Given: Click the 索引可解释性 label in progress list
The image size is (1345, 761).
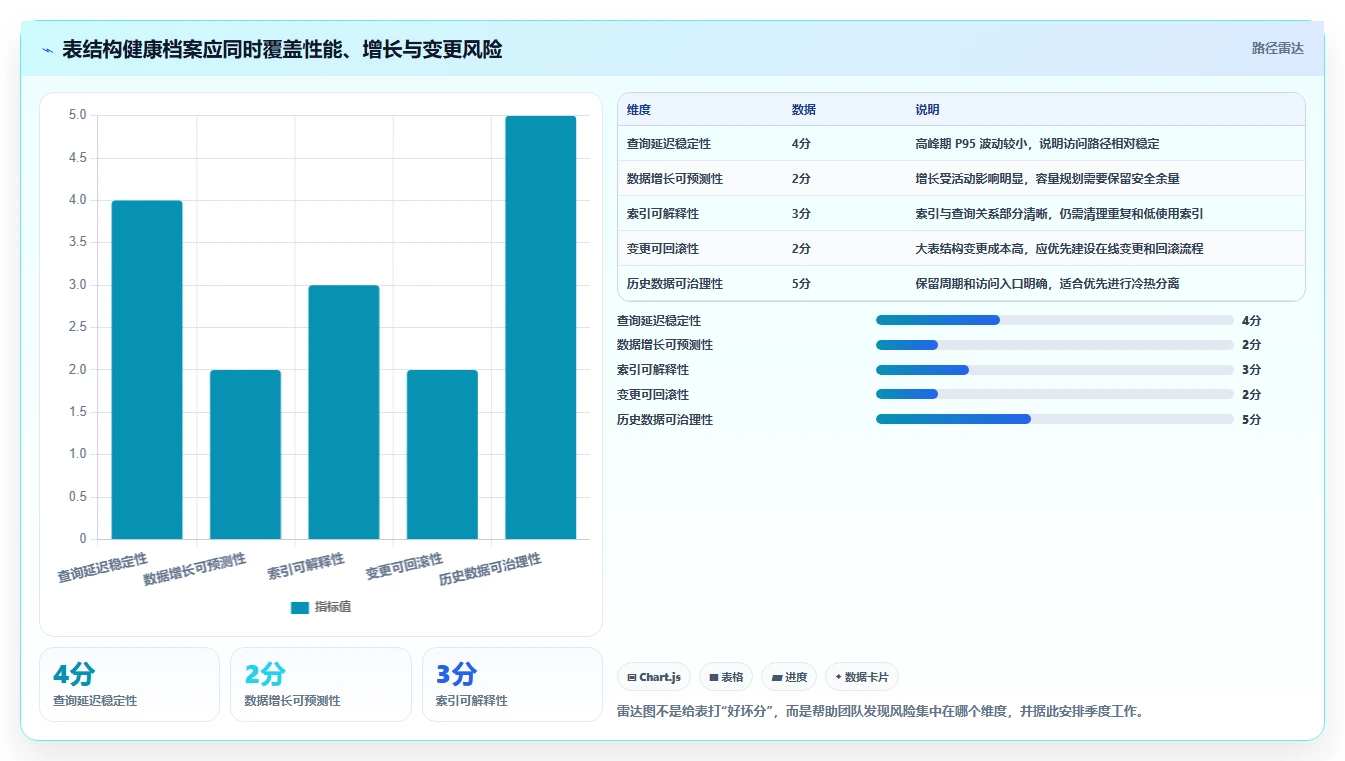Looking at the screenshot, I should [653, 370].
